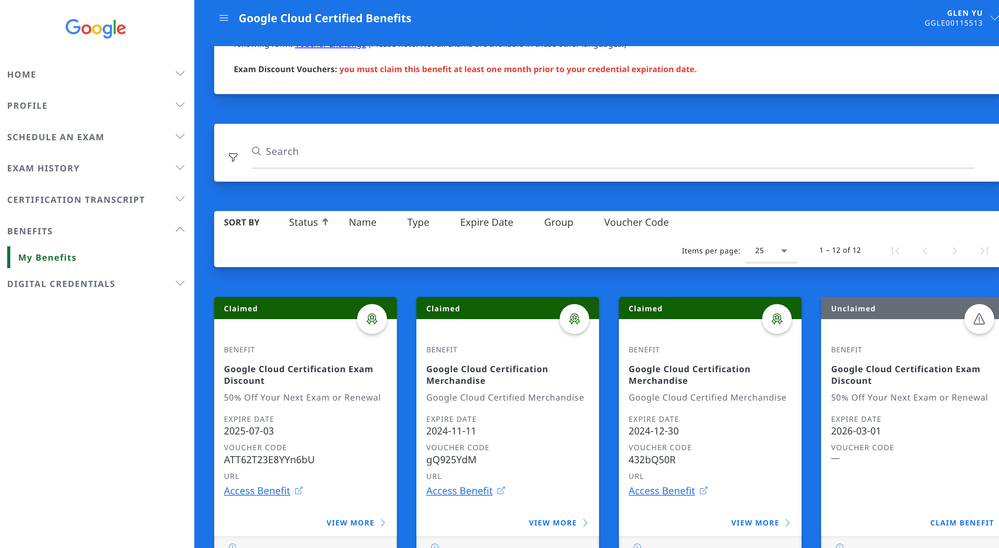
Task: Click the filter funnel icon
Action: pyautogui.click(x=233, y=157)
